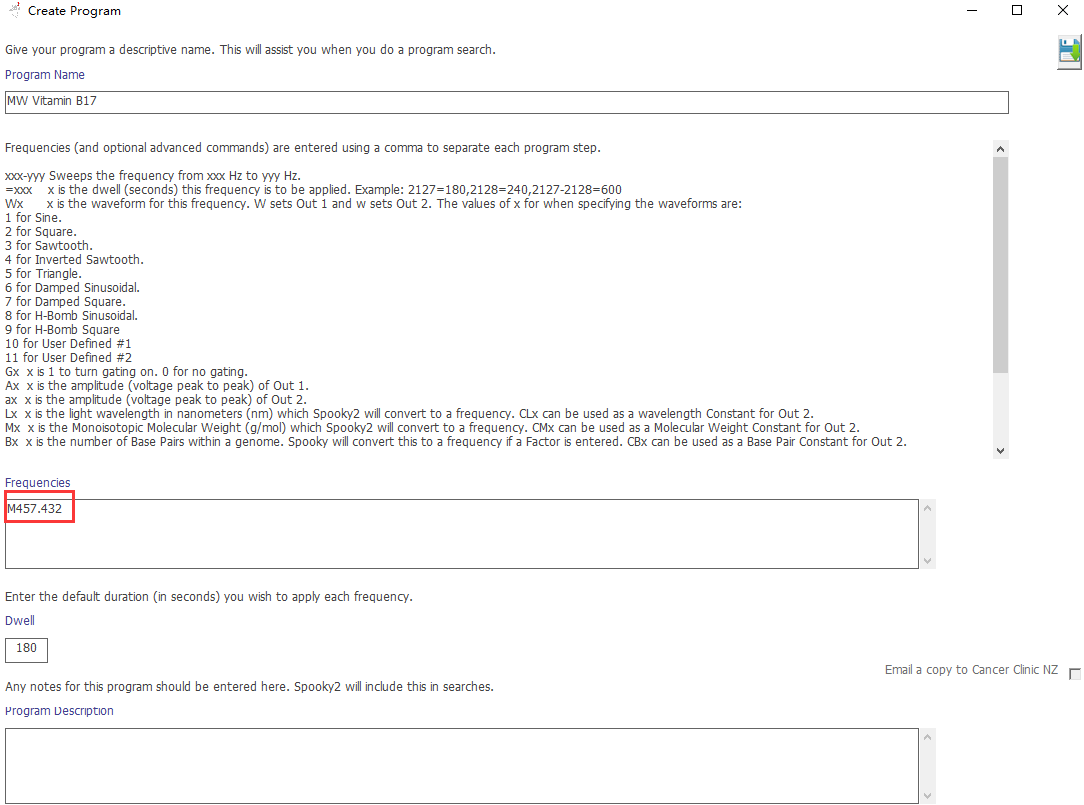The width and height of the screenshot is (1084, 805).
Task: Click the Program Name field containing MW Vitamin B17
Action: click(506, 102)
